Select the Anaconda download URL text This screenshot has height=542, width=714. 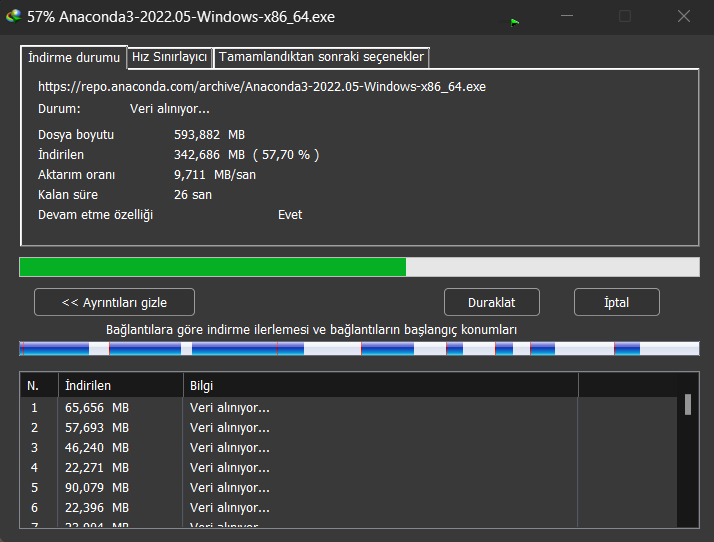tap(262, 87)
